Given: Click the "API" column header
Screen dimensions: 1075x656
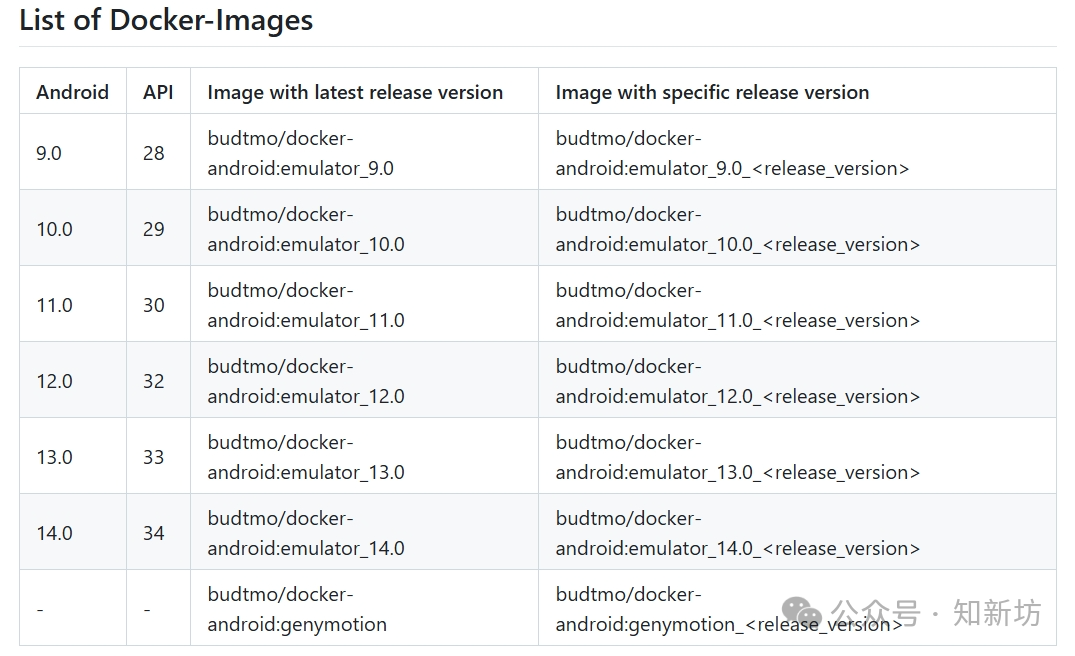Looking at the screenshot, I should [158, 92].
